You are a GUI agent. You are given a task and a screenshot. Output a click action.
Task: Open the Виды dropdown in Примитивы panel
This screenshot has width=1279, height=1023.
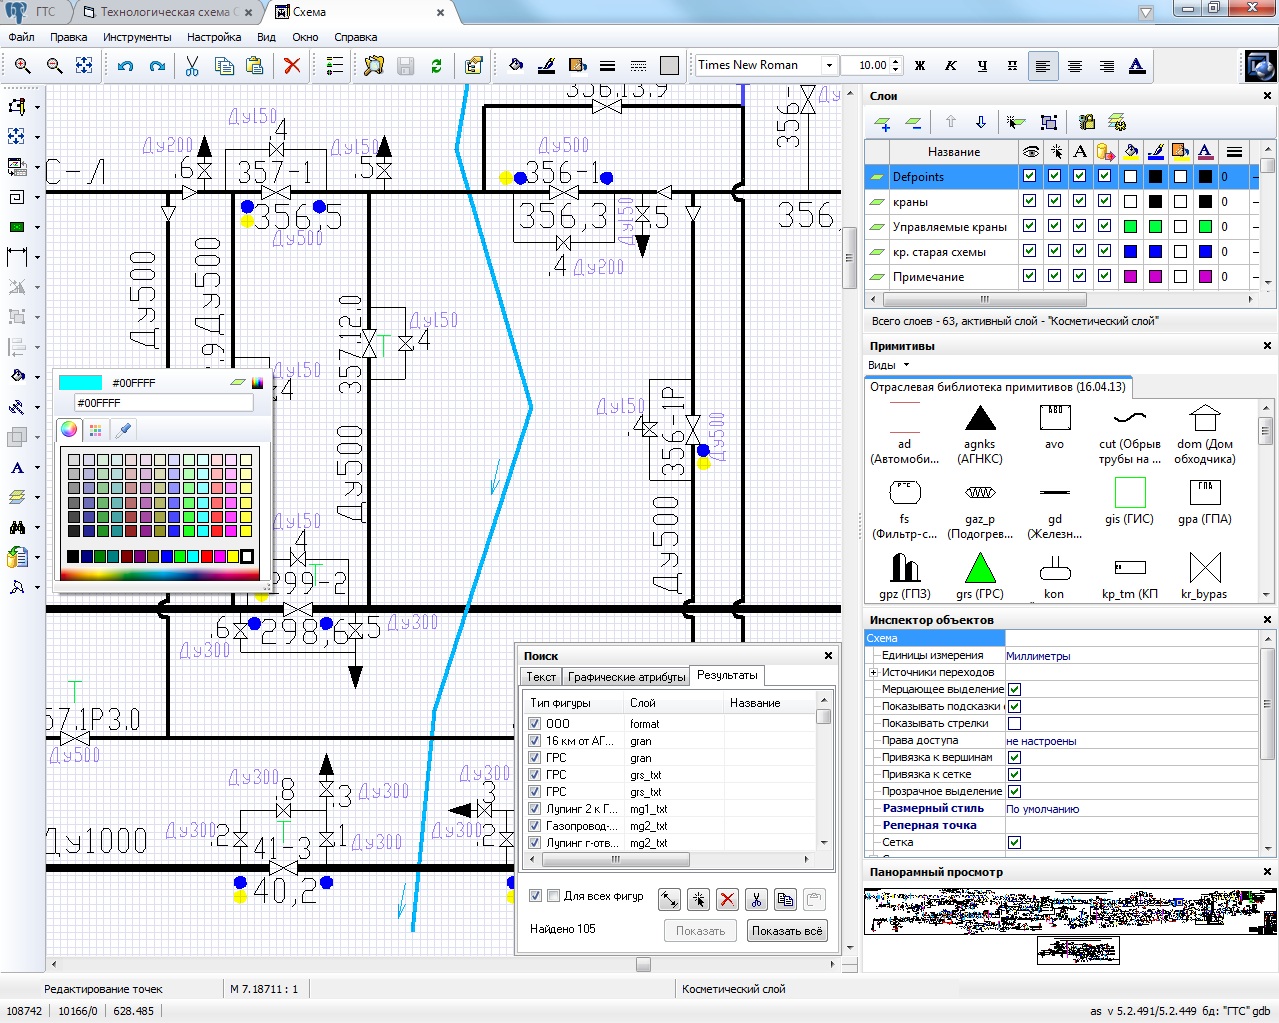[888, 365]
